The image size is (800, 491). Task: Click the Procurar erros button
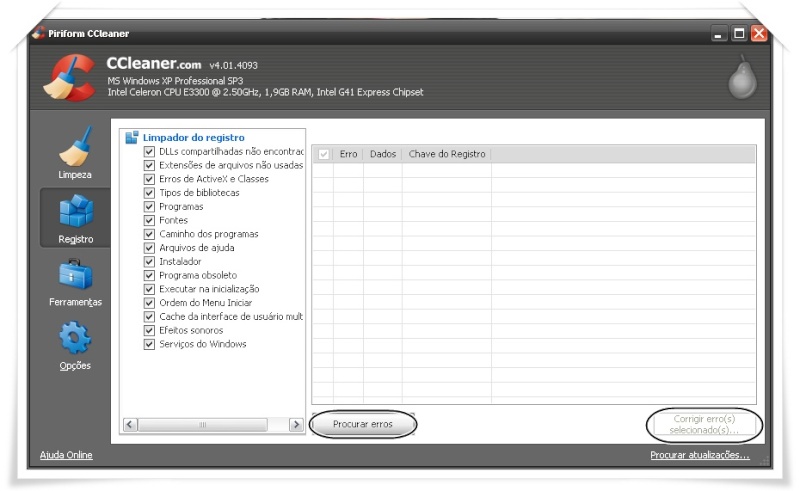(363, 424)
